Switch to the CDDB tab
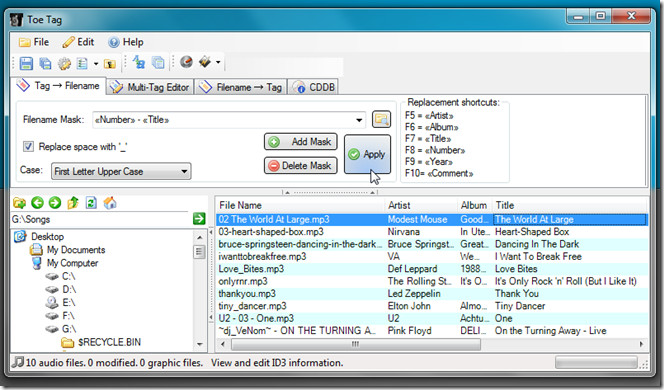This screenshot has height=390, width=664. click(313, 87)
